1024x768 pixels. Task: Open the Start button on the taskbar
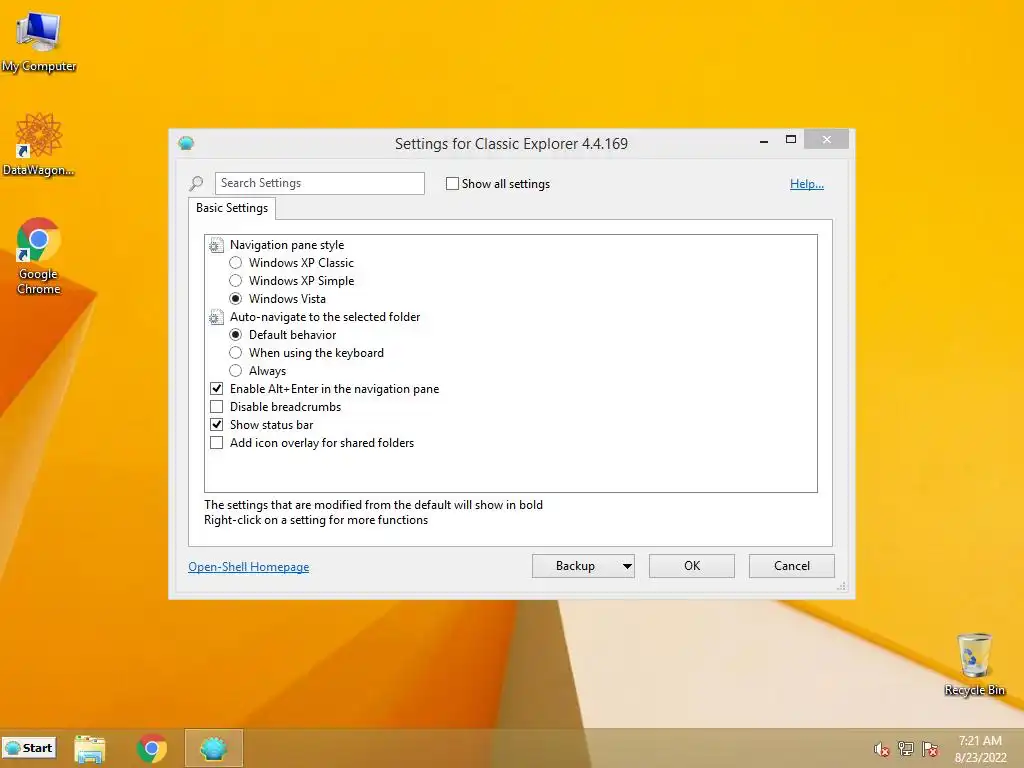29,748
